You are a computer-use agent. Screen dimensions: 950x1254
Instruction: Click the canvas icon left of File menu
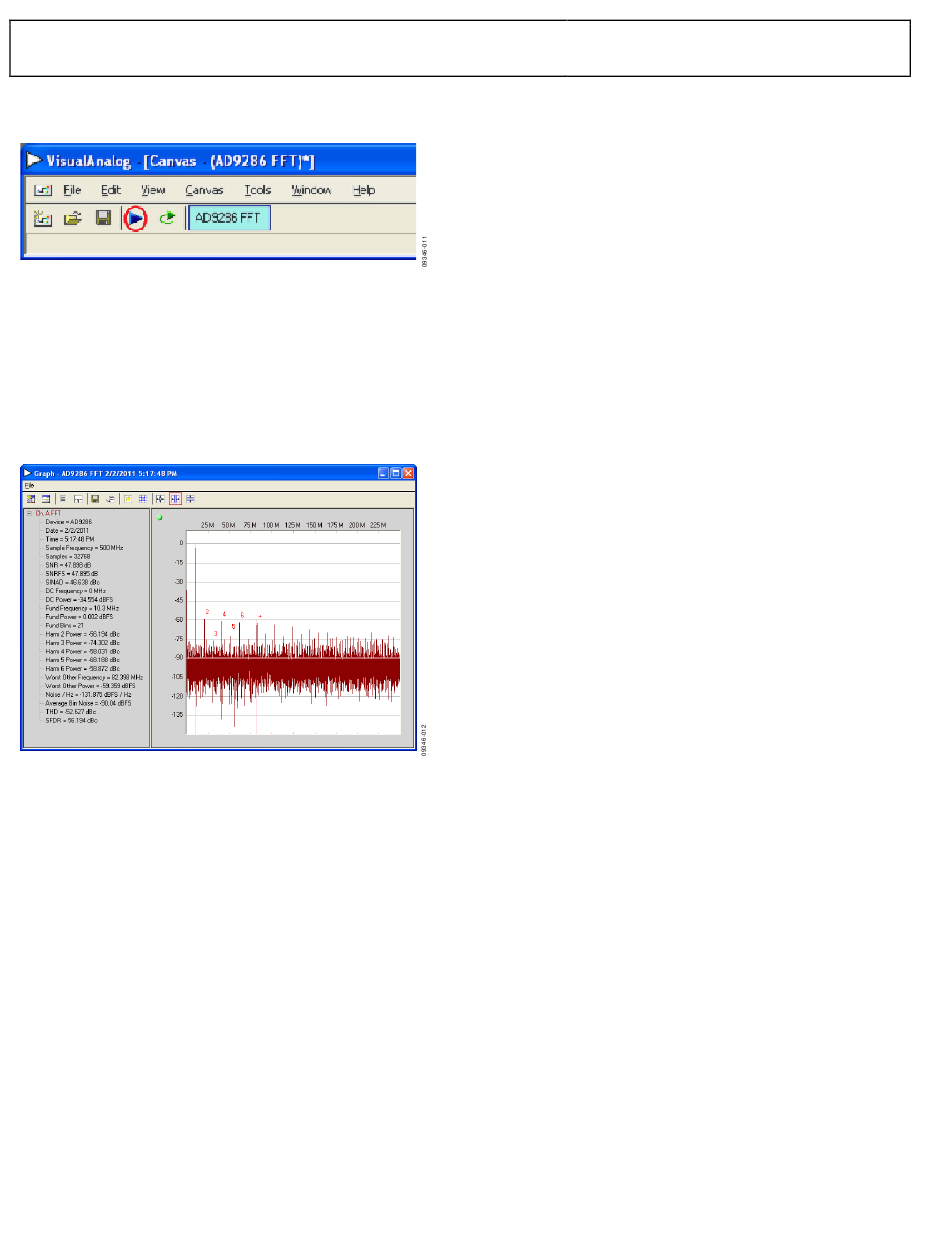pyautogui.click(x=43, y=190)
